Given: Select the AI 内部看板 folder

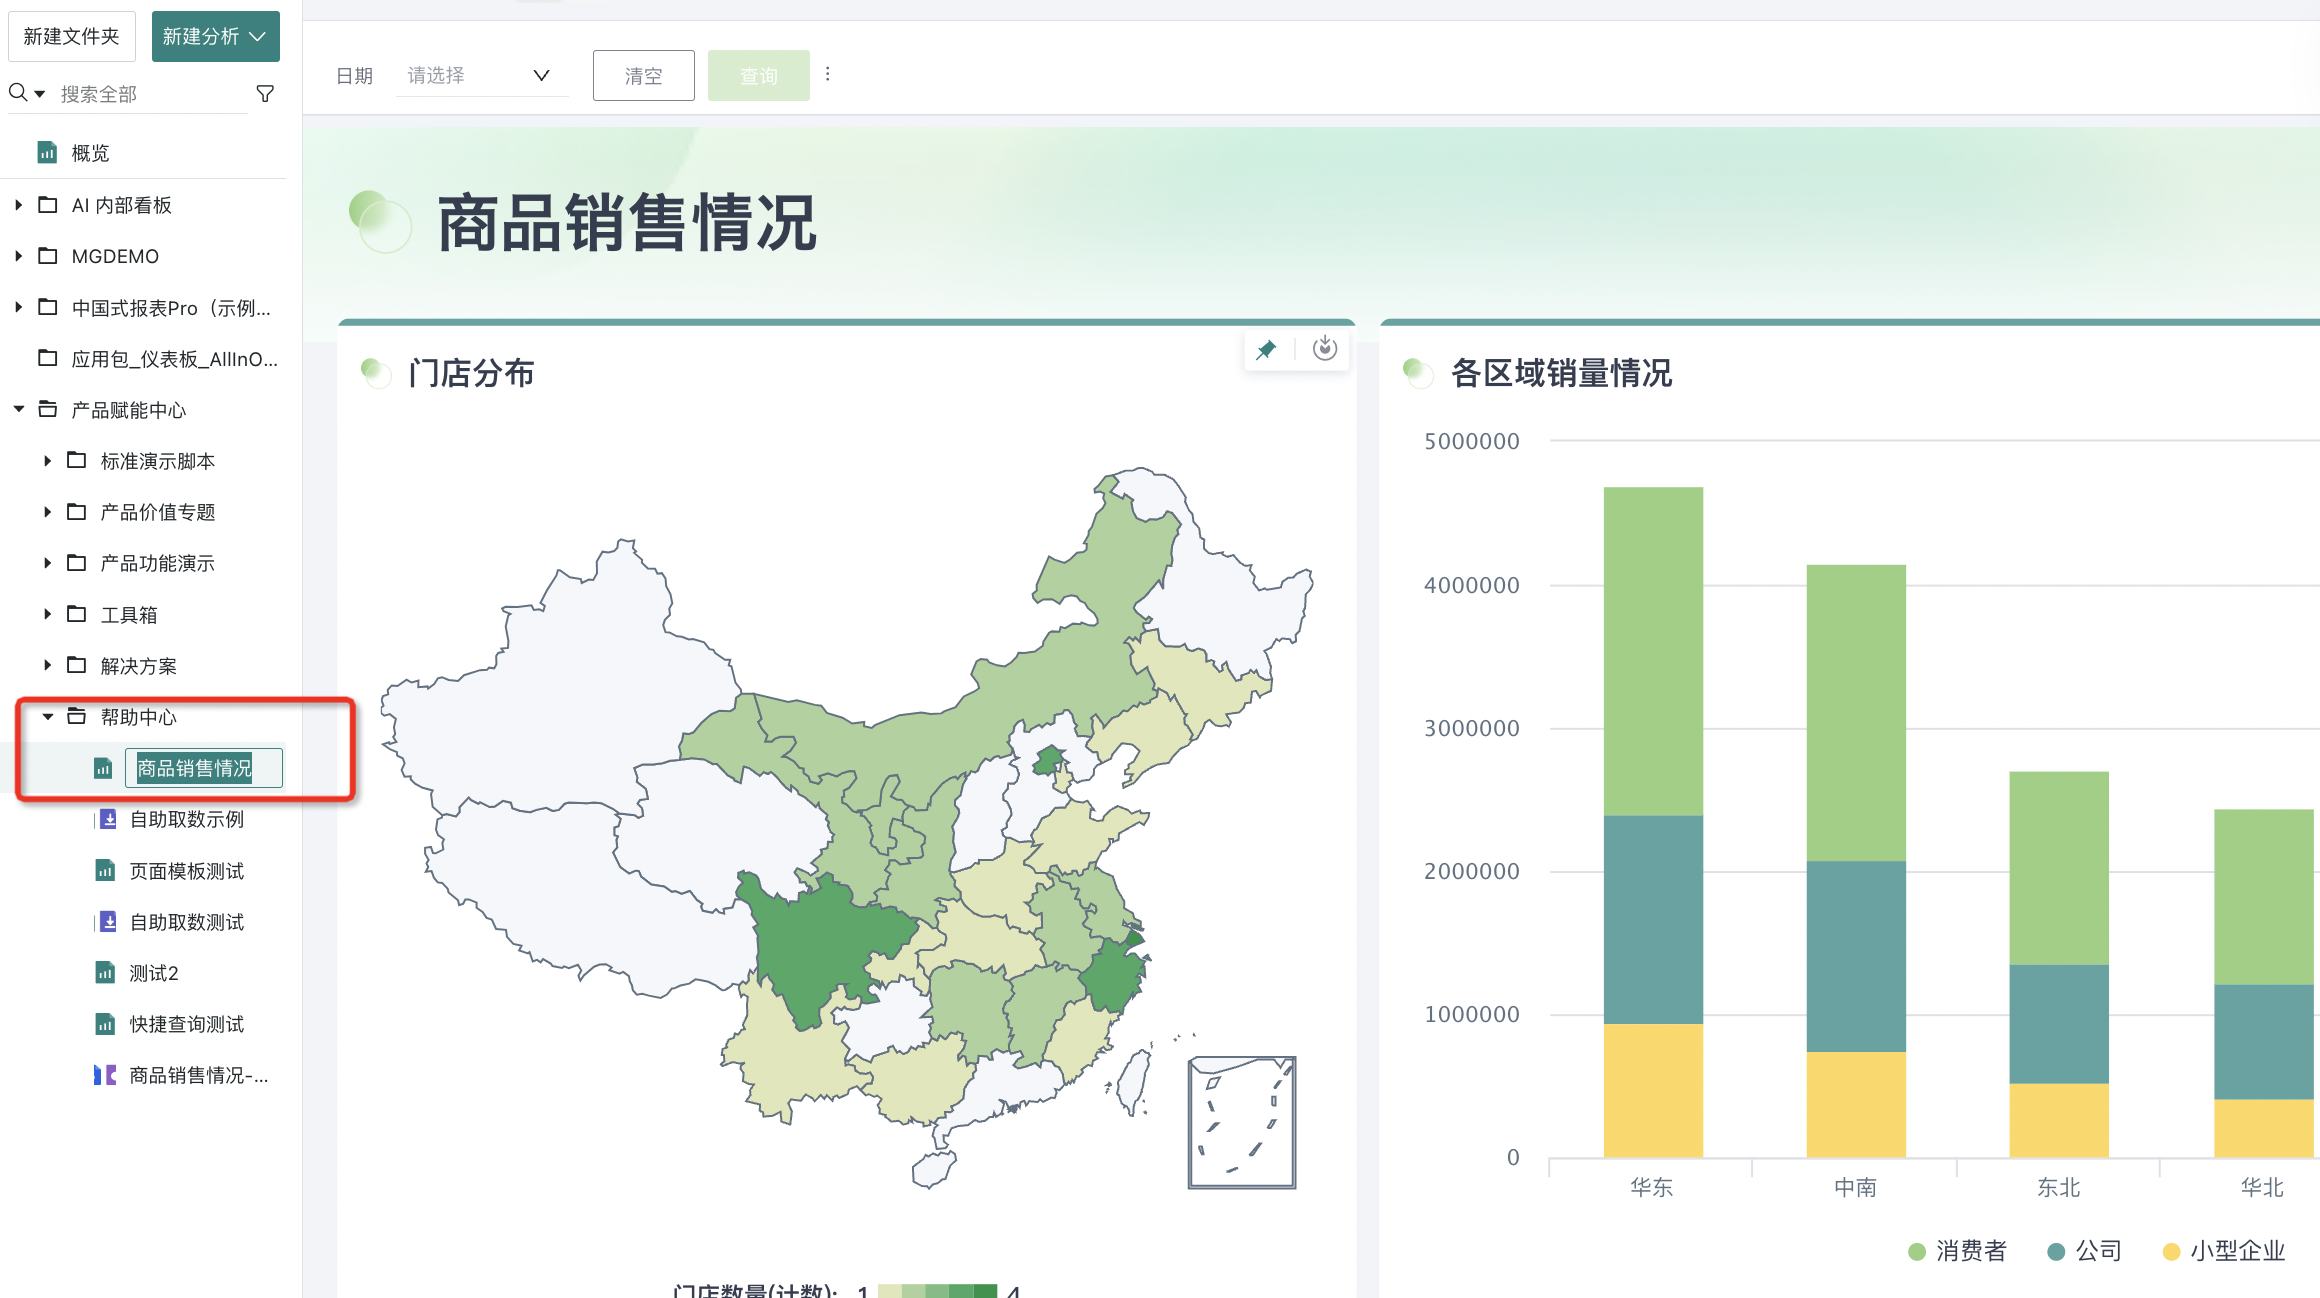Looking at the screenshot, I should click(121, 205).
